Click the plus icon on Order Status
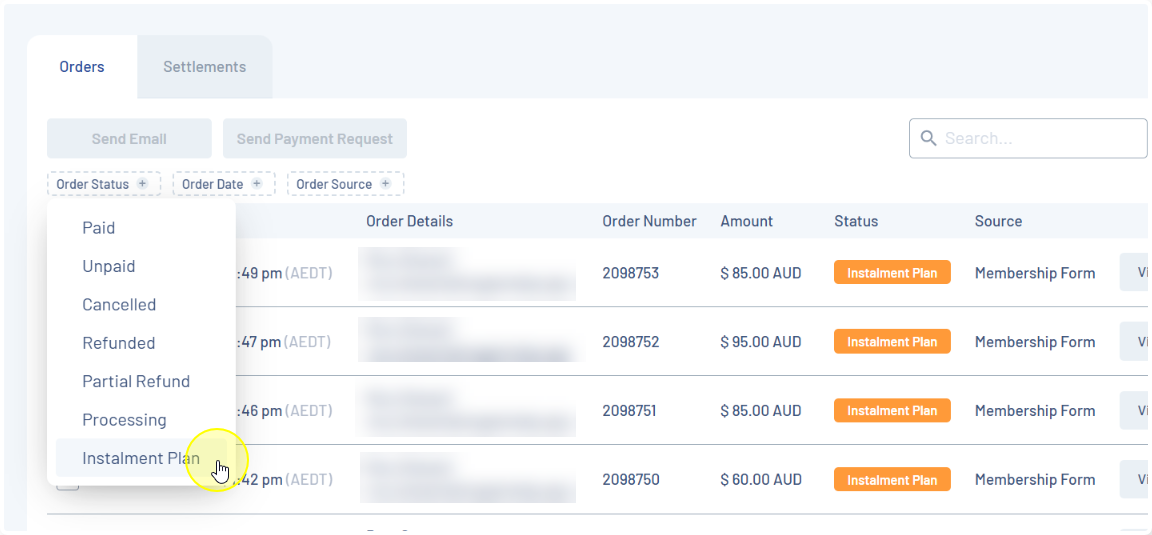The width and height of the screenshot is (1152, 535). pyautogui.click(x=143, y=184)
